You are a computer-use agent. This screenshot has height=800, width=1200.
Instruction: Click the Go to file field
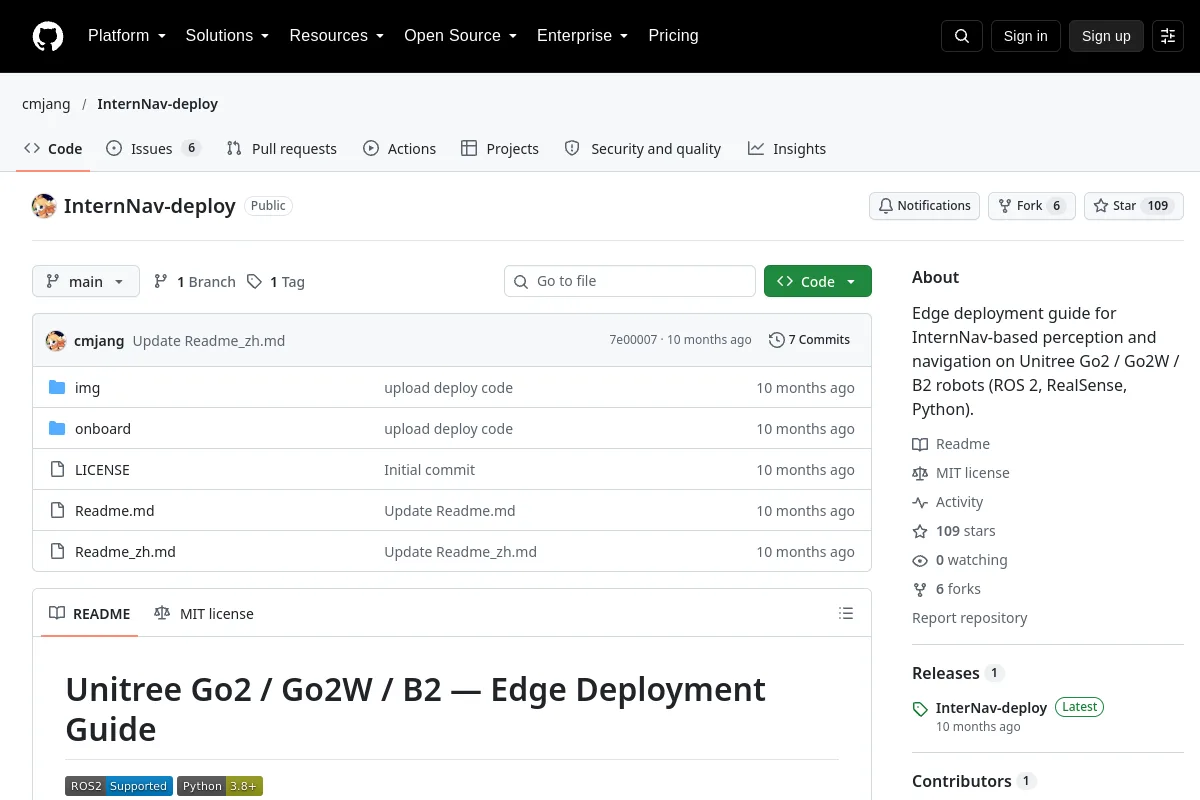click(x=630, y=281)
